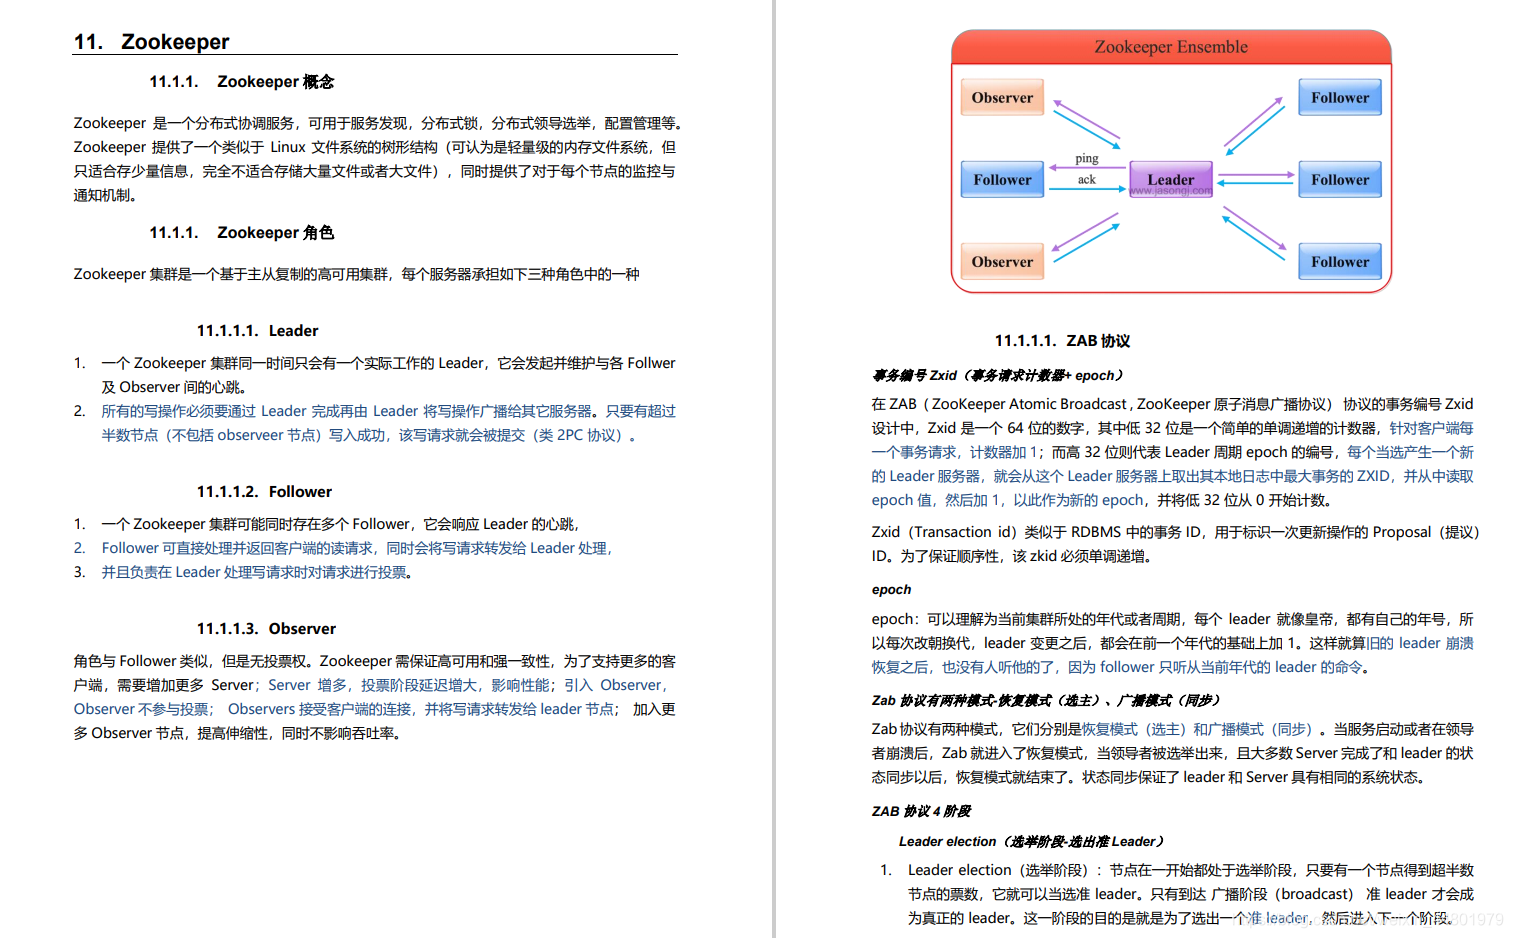Image resolution: width=1513 pixels, height=938 pixels.
Task: Click the ack arrow label in the diagram
Action: click(x=1087, y=181)
